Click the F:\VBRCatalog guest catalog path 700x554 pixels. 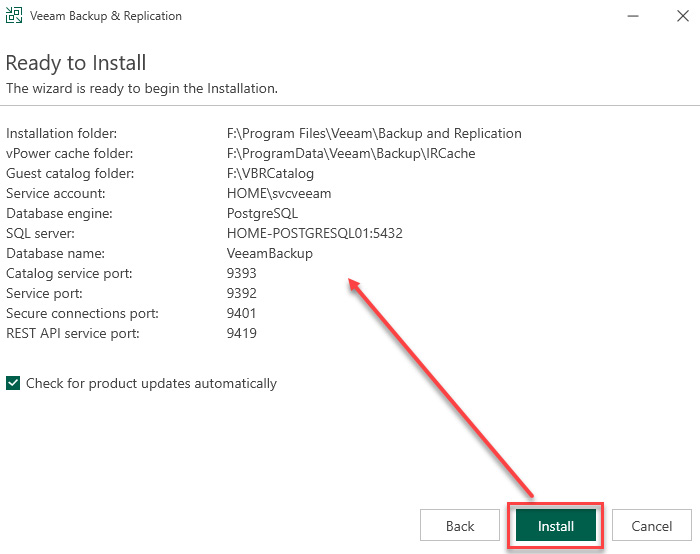270,173
